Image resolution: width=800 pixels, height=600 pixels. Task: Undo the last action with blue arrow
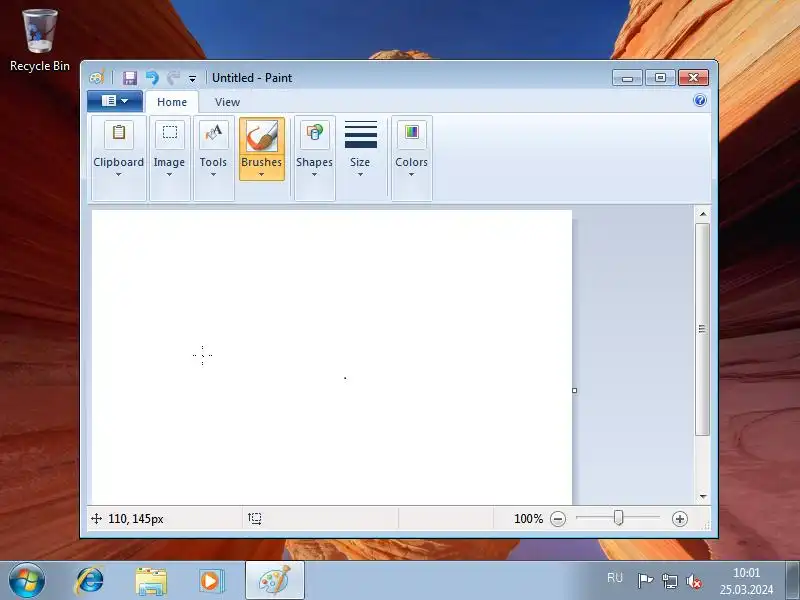tap(152, 78)
